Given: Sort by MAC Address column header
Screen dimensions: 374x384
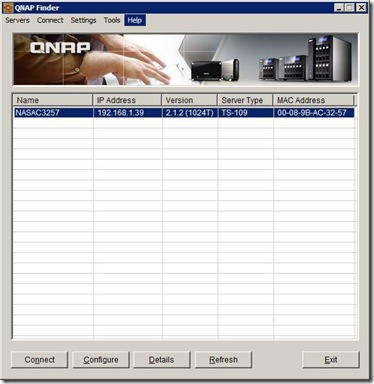Looking at the screenshot, I should (x=313, y=100).
